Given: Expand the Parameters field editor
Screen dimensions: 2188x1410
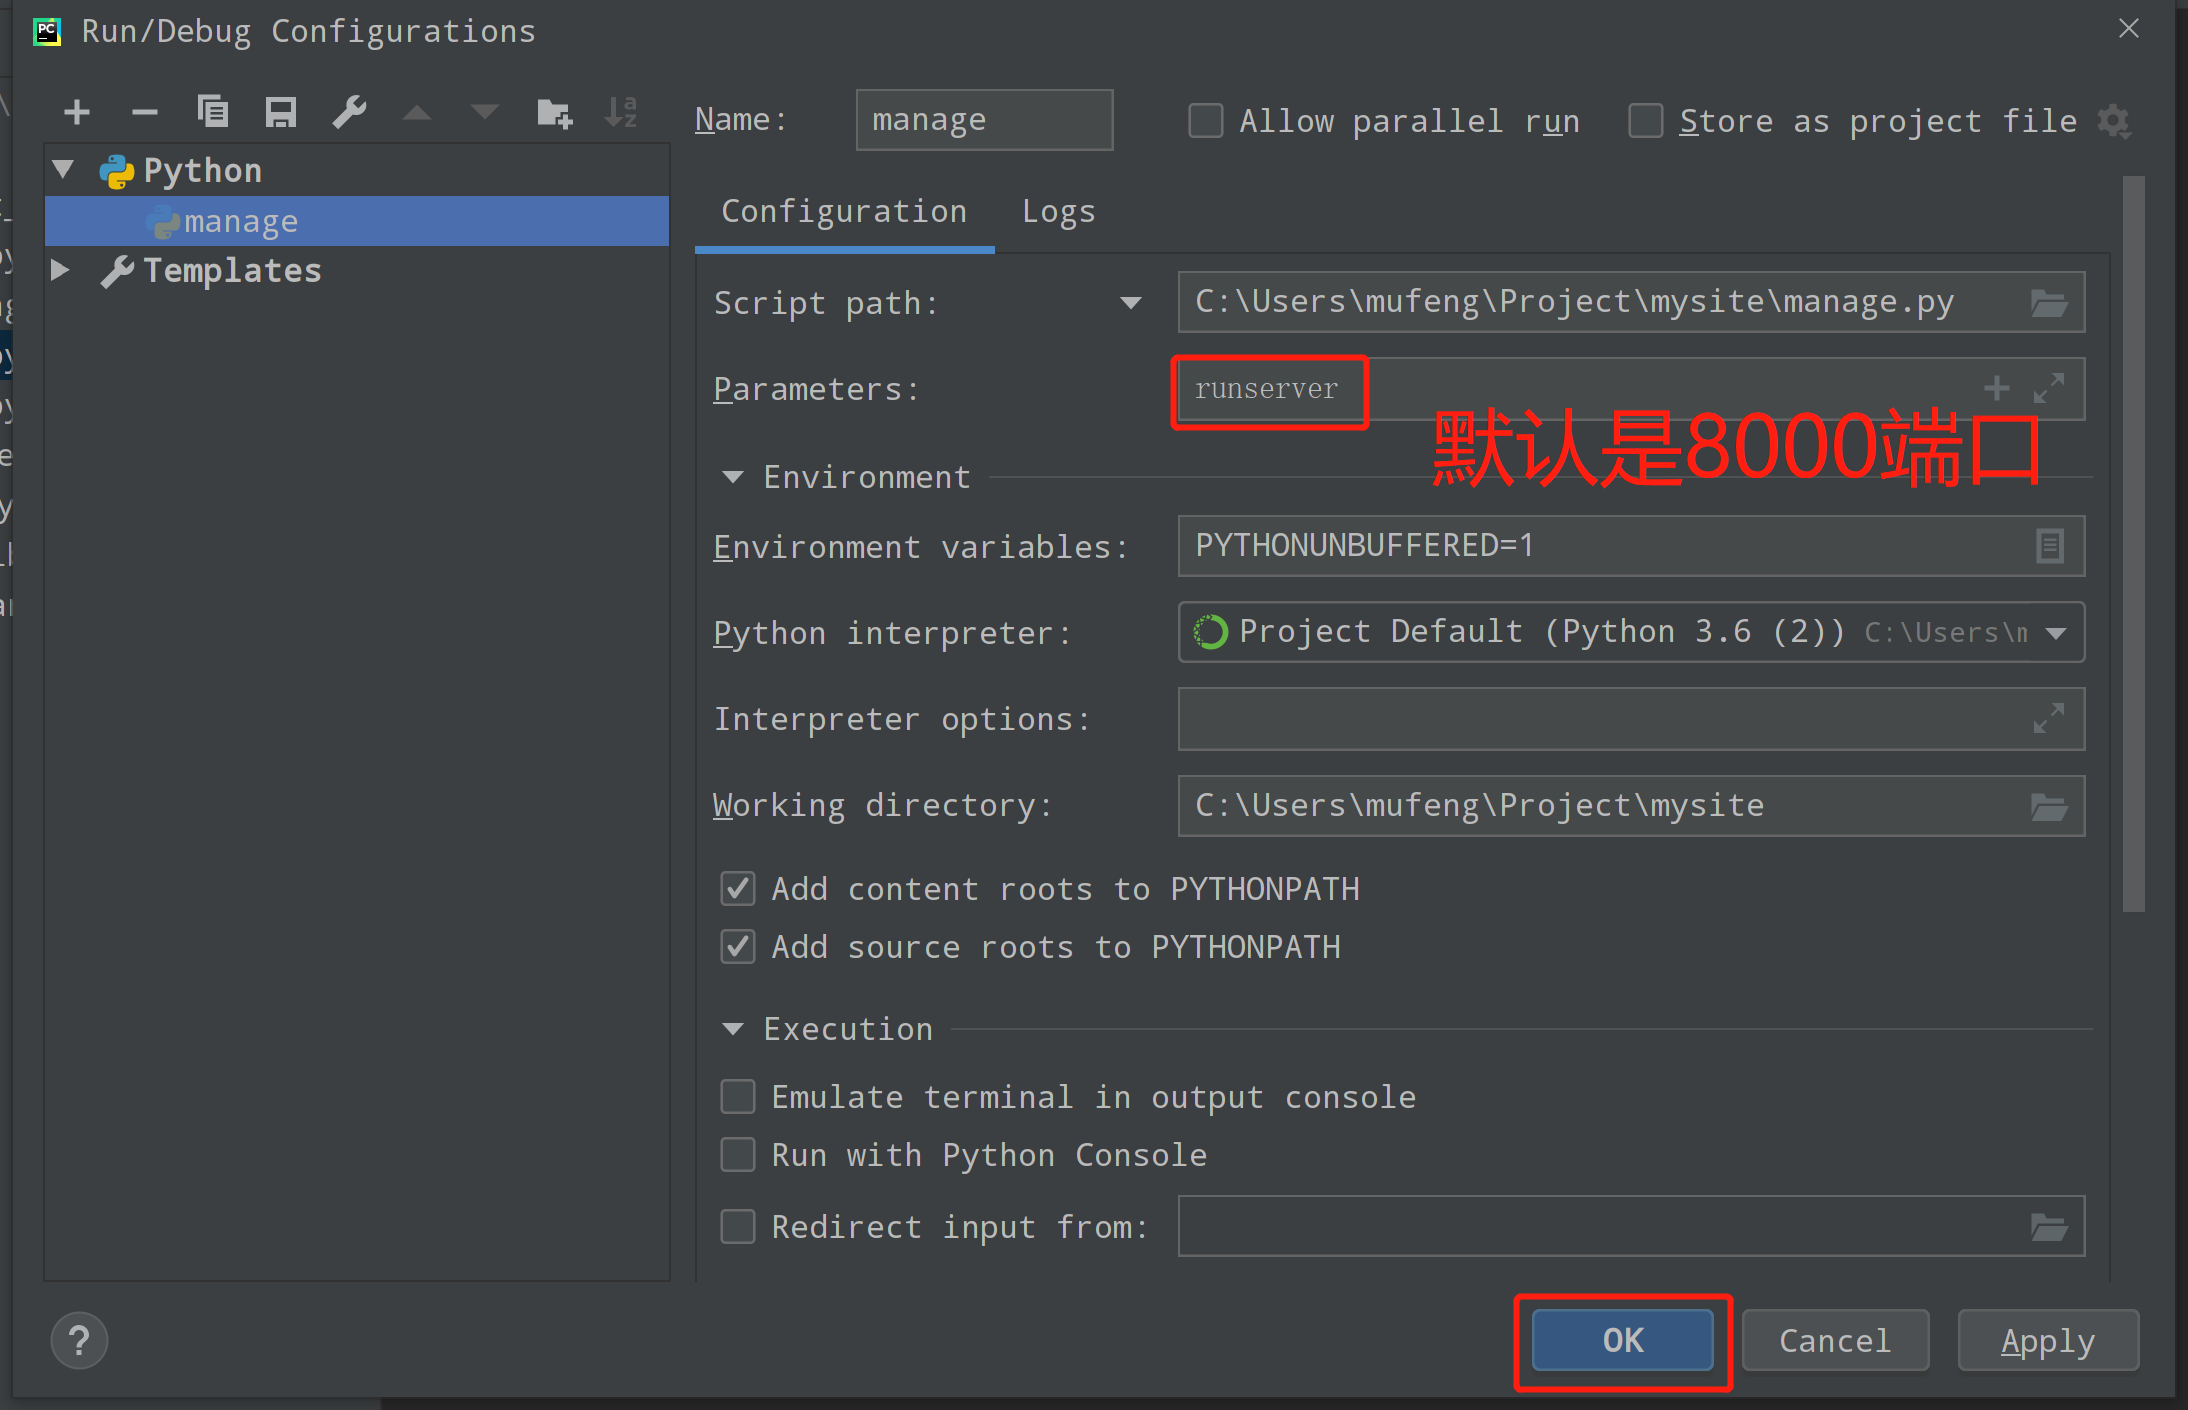Looking at the screenshot, I should coord(2049,388).
